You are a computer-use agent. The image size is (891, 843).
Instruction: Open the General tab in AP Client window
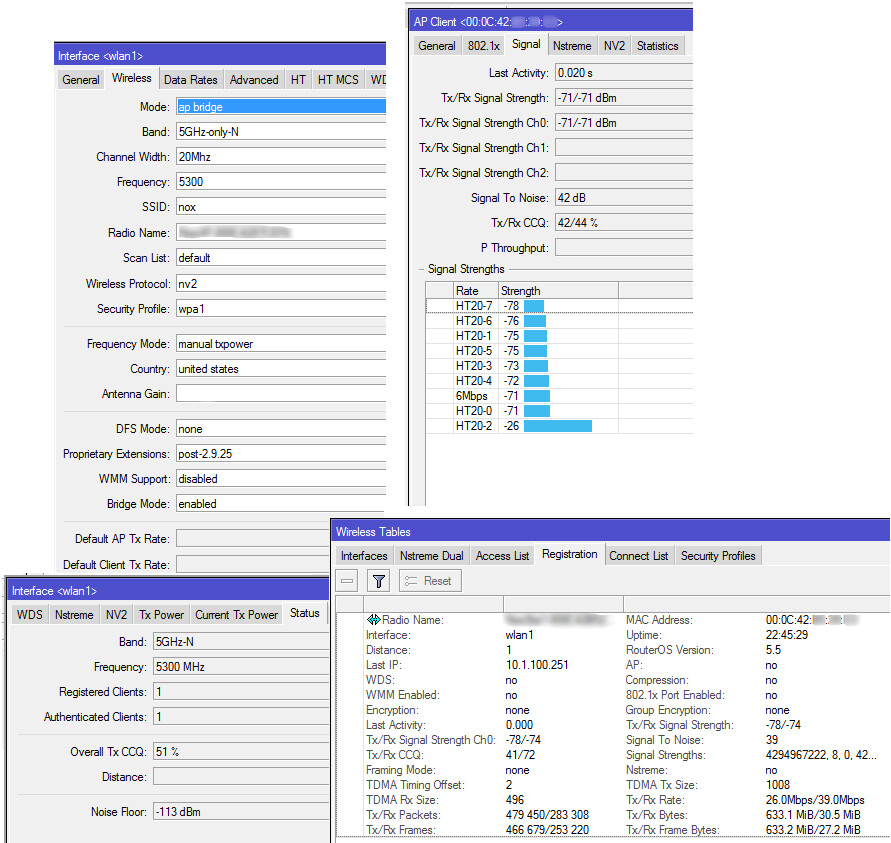(x=436, y=45)
